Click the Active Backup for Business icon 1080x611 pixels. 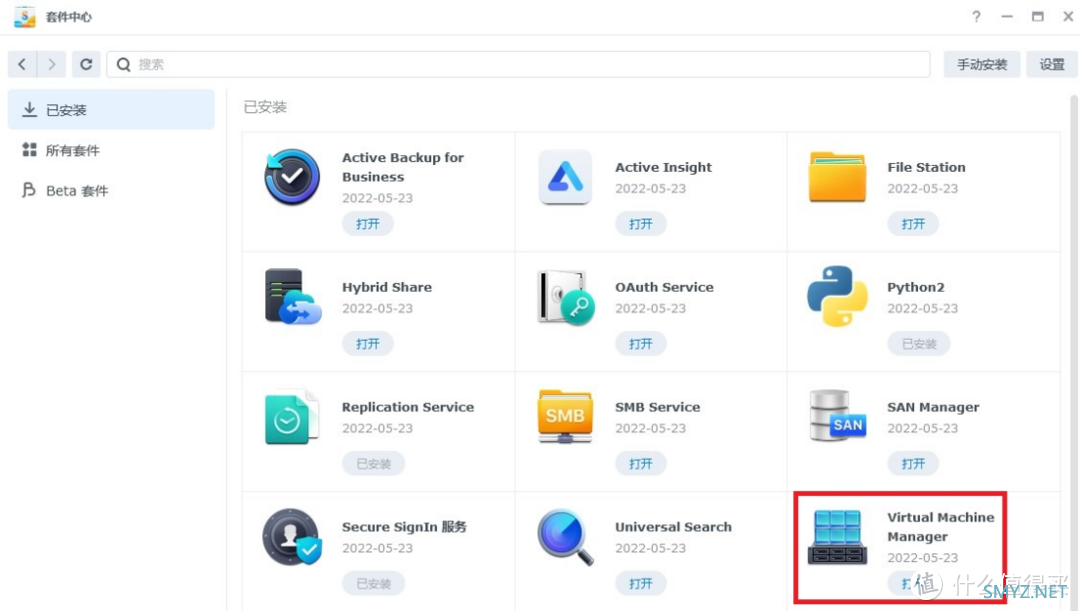pyautogui.click(x=291, y=177)
